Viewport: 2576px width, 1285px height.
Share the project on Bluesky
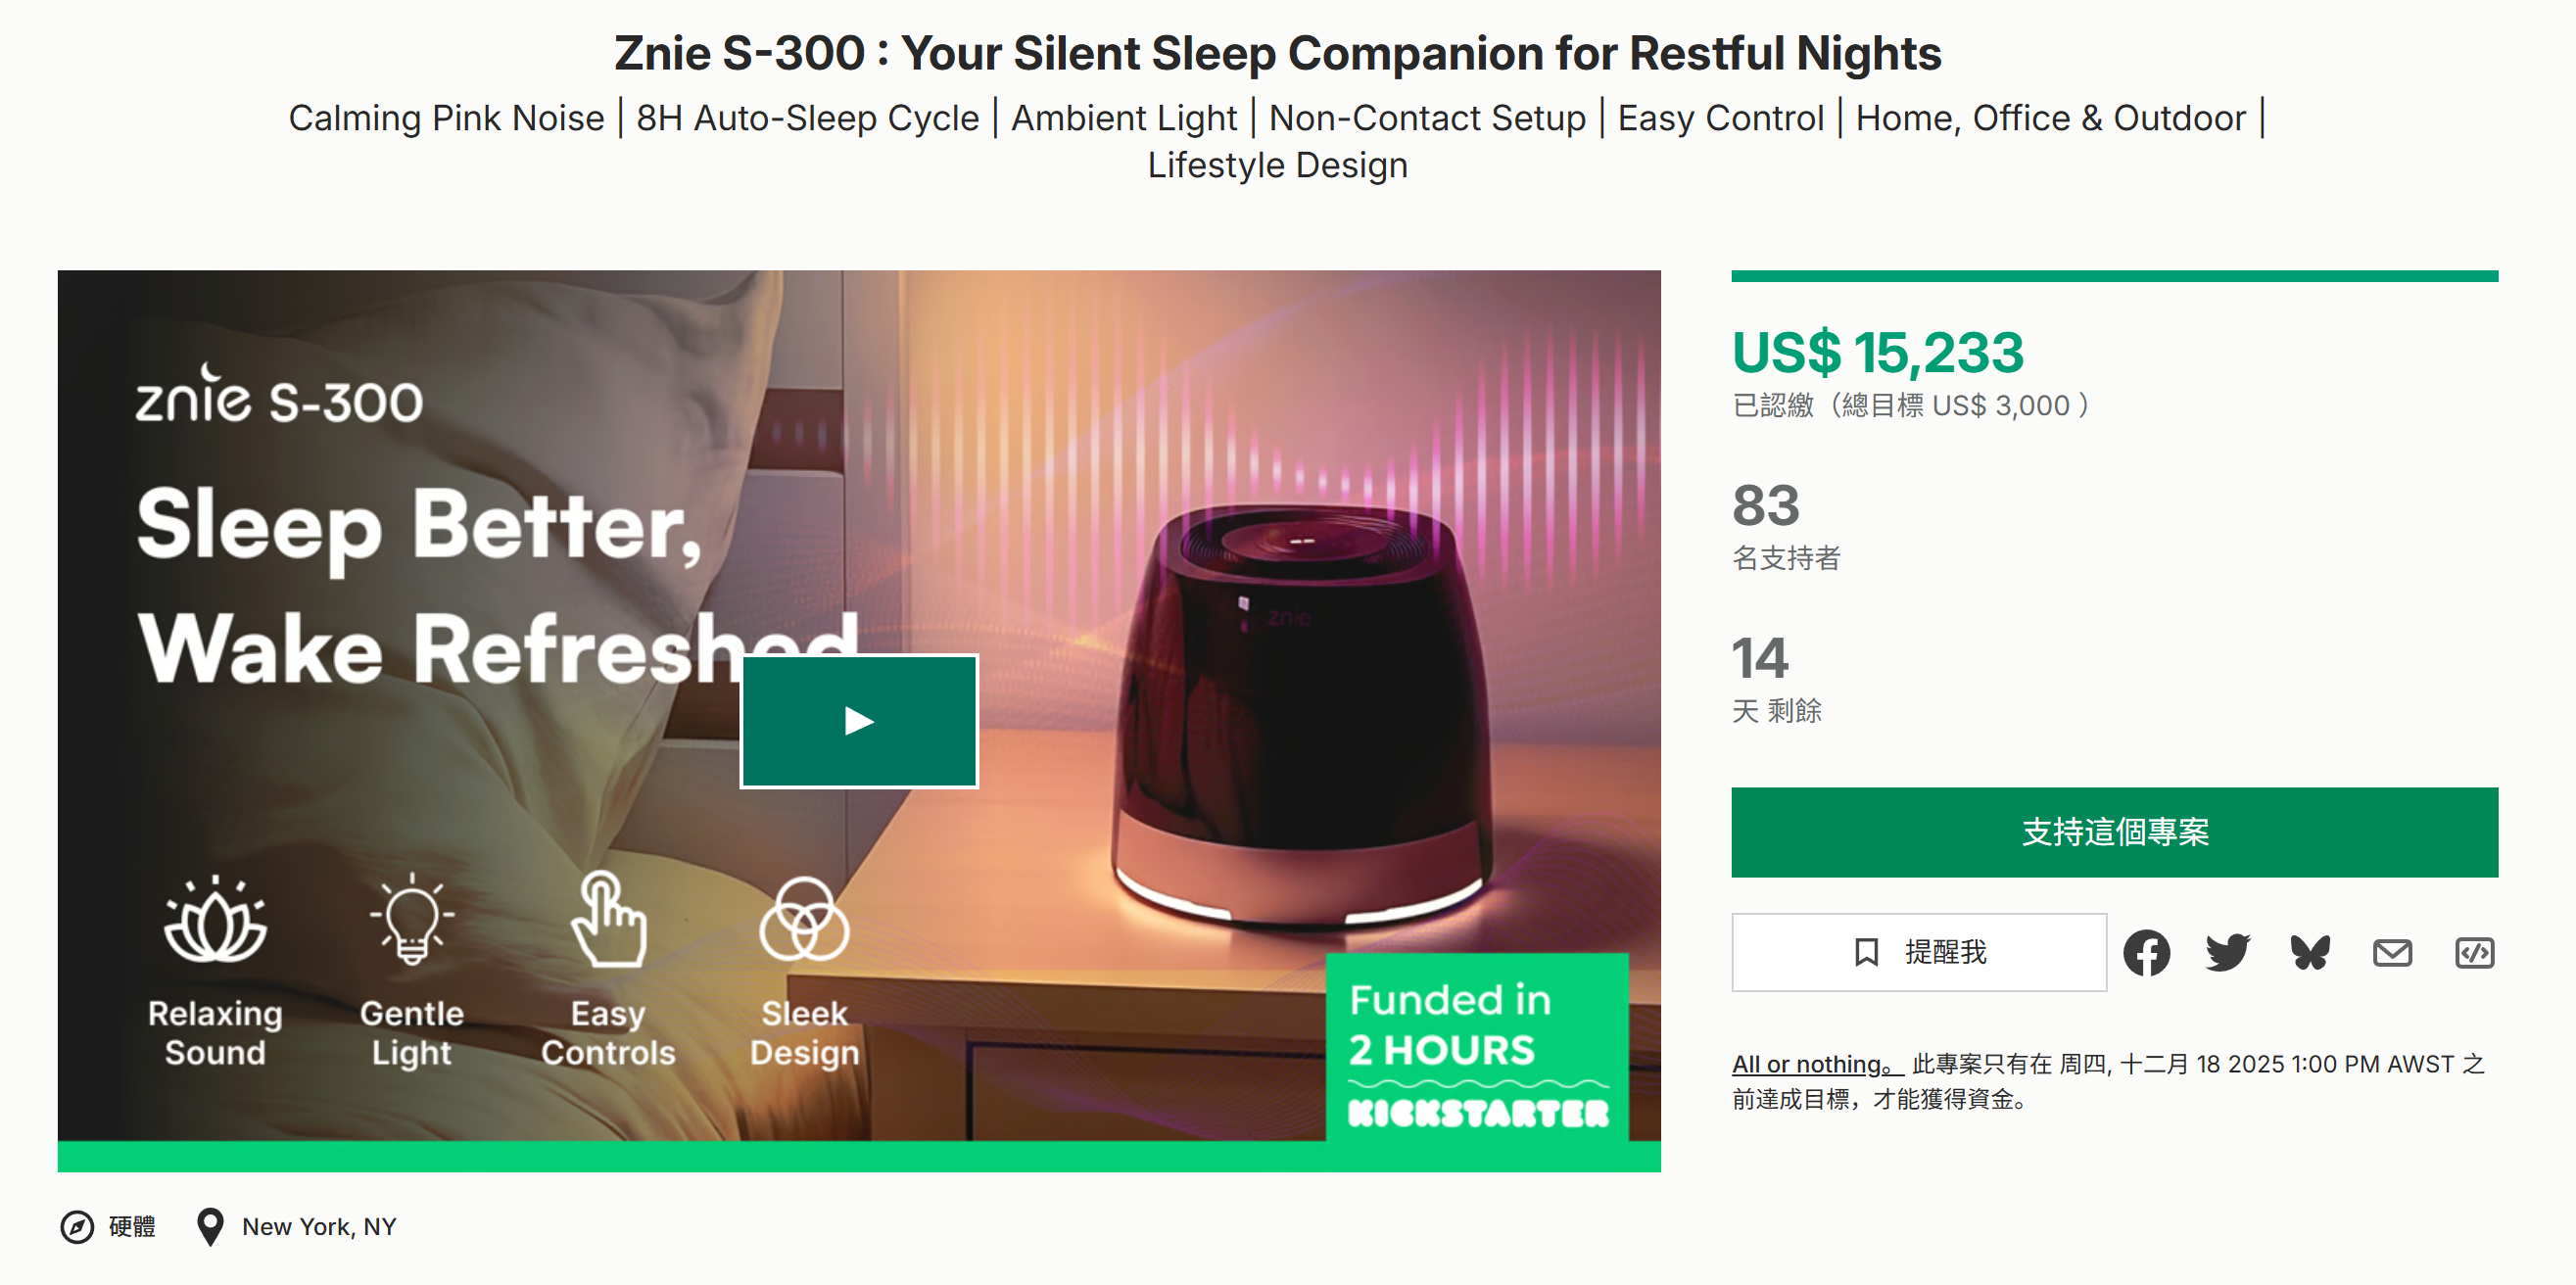(x=2310, y=952)
